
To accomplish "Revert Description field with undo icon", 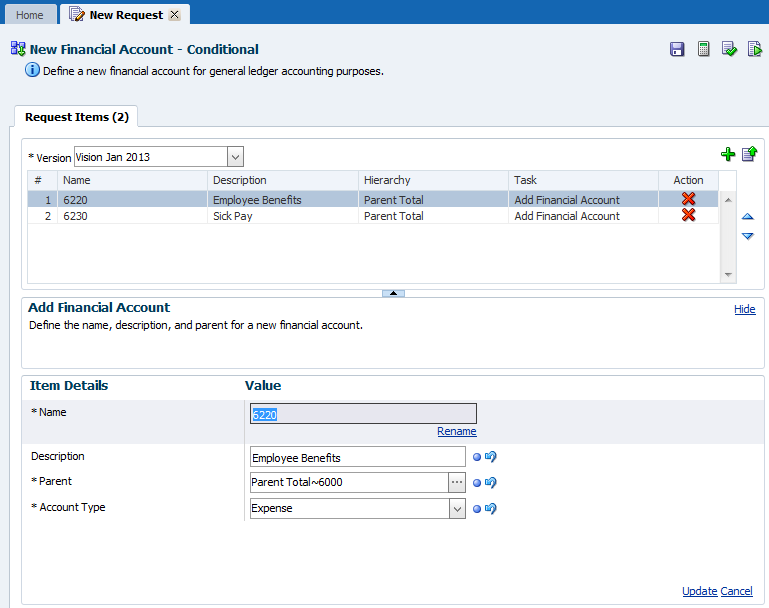I will pyautogui.click(x=491, y=457).
